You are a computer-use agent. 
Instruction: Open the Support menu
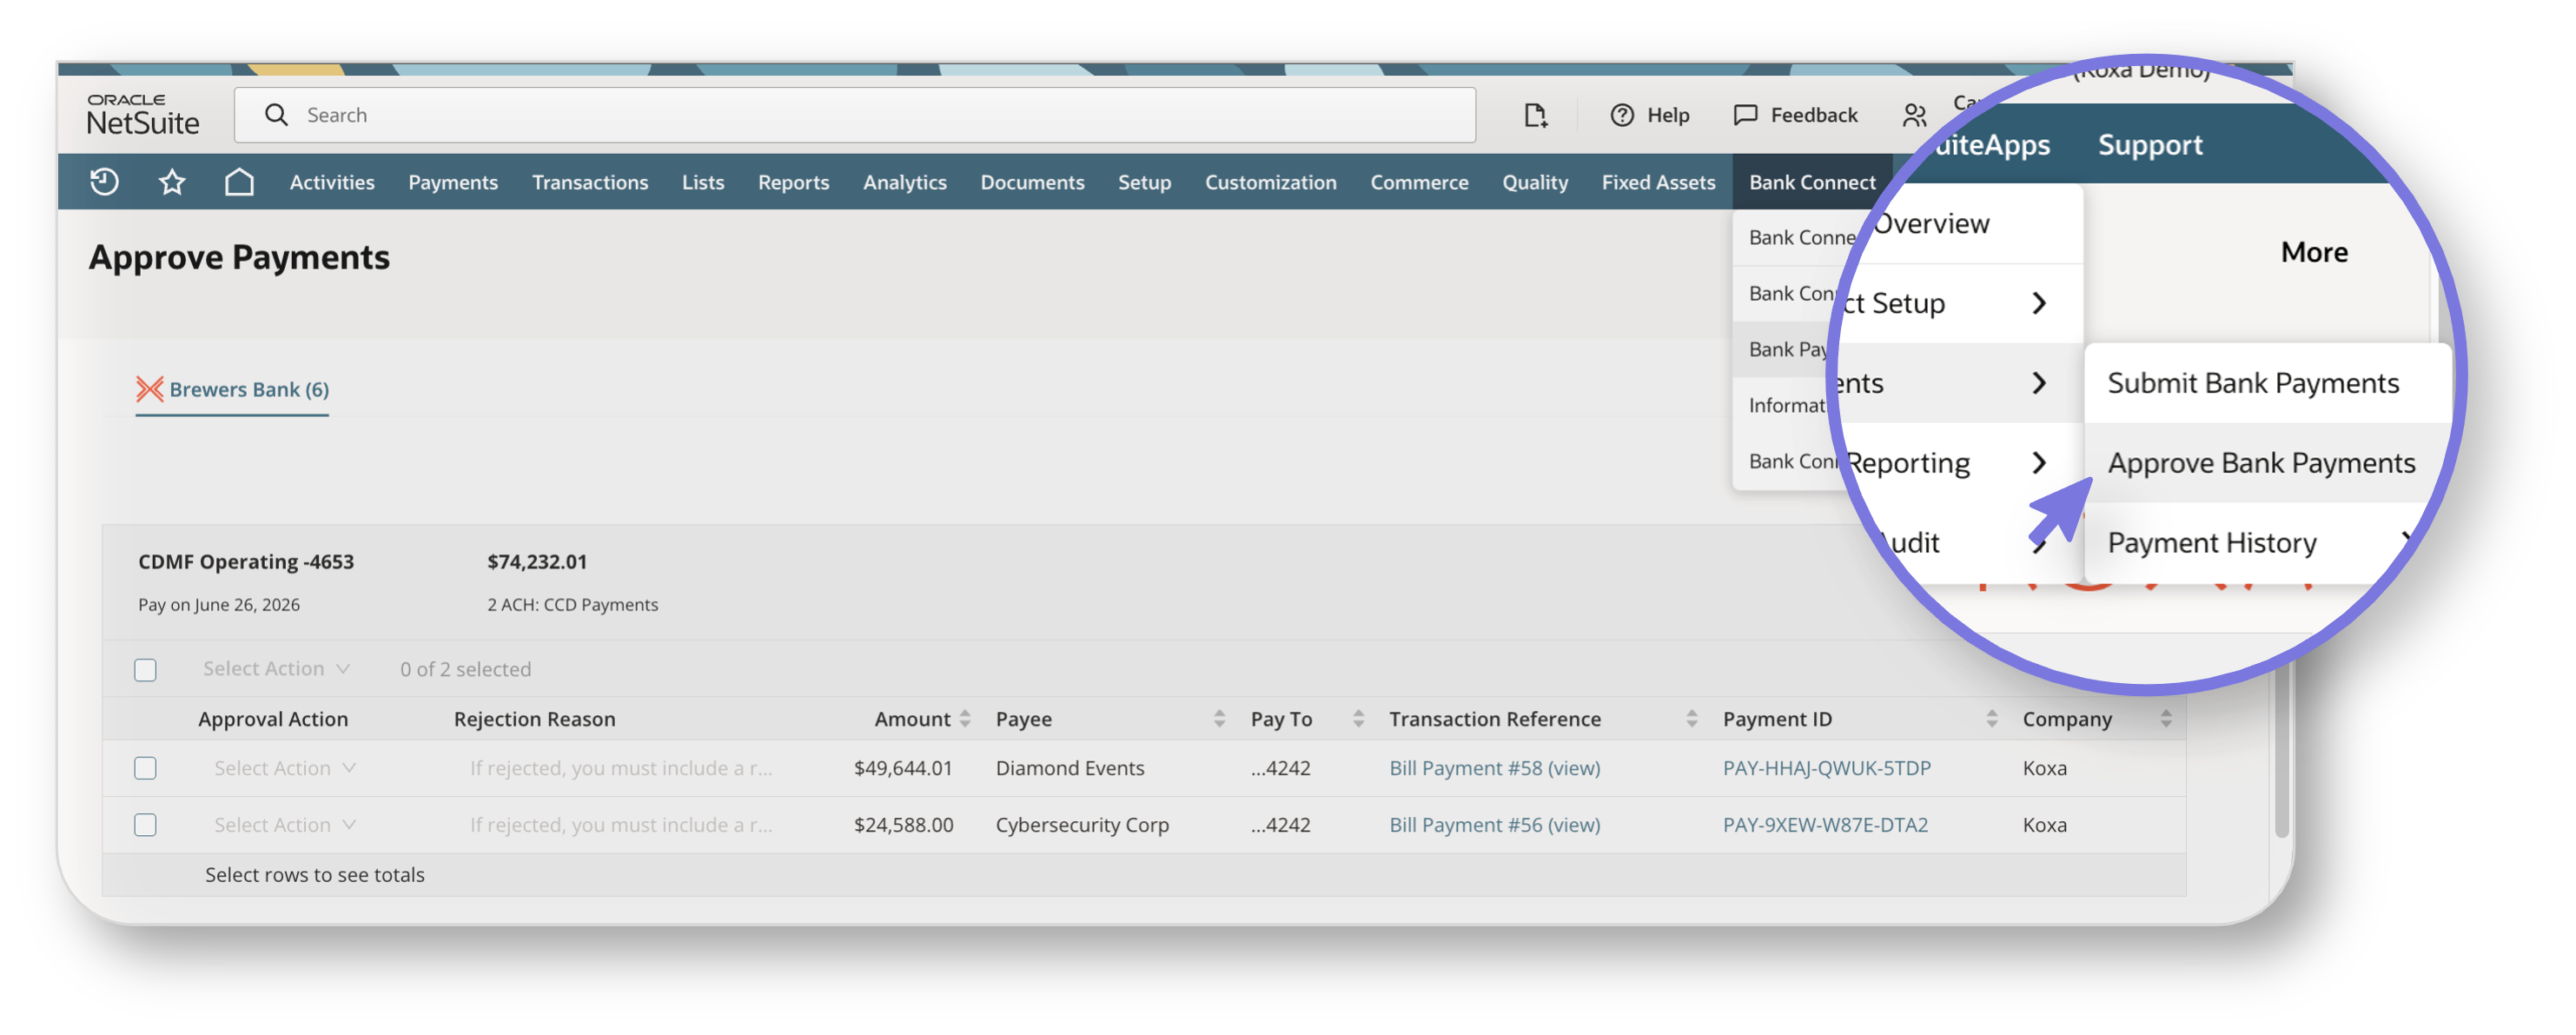[2150, 145]
